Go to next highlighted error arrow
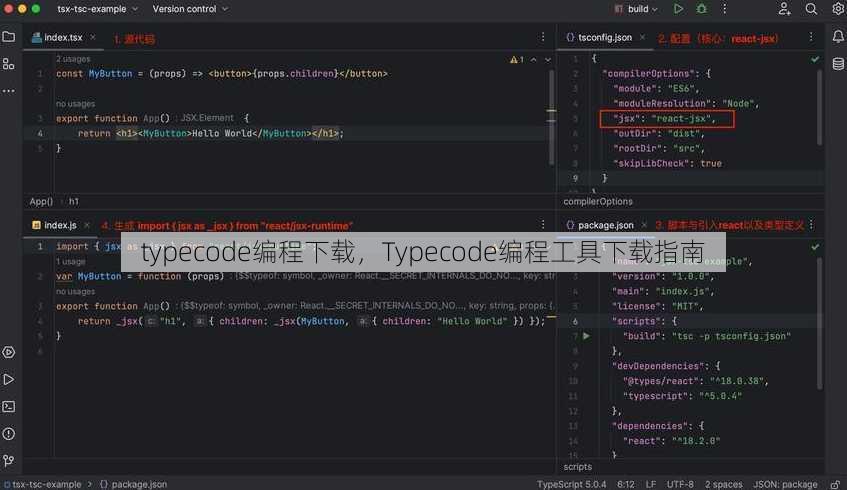 548,59
